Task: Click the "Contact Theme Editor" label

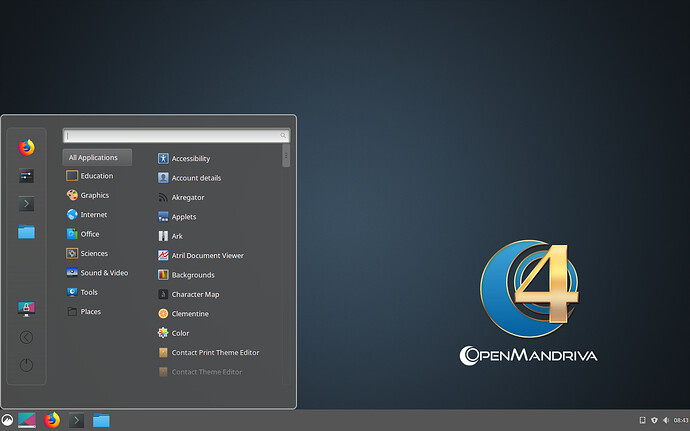Action: pos(207,372)
